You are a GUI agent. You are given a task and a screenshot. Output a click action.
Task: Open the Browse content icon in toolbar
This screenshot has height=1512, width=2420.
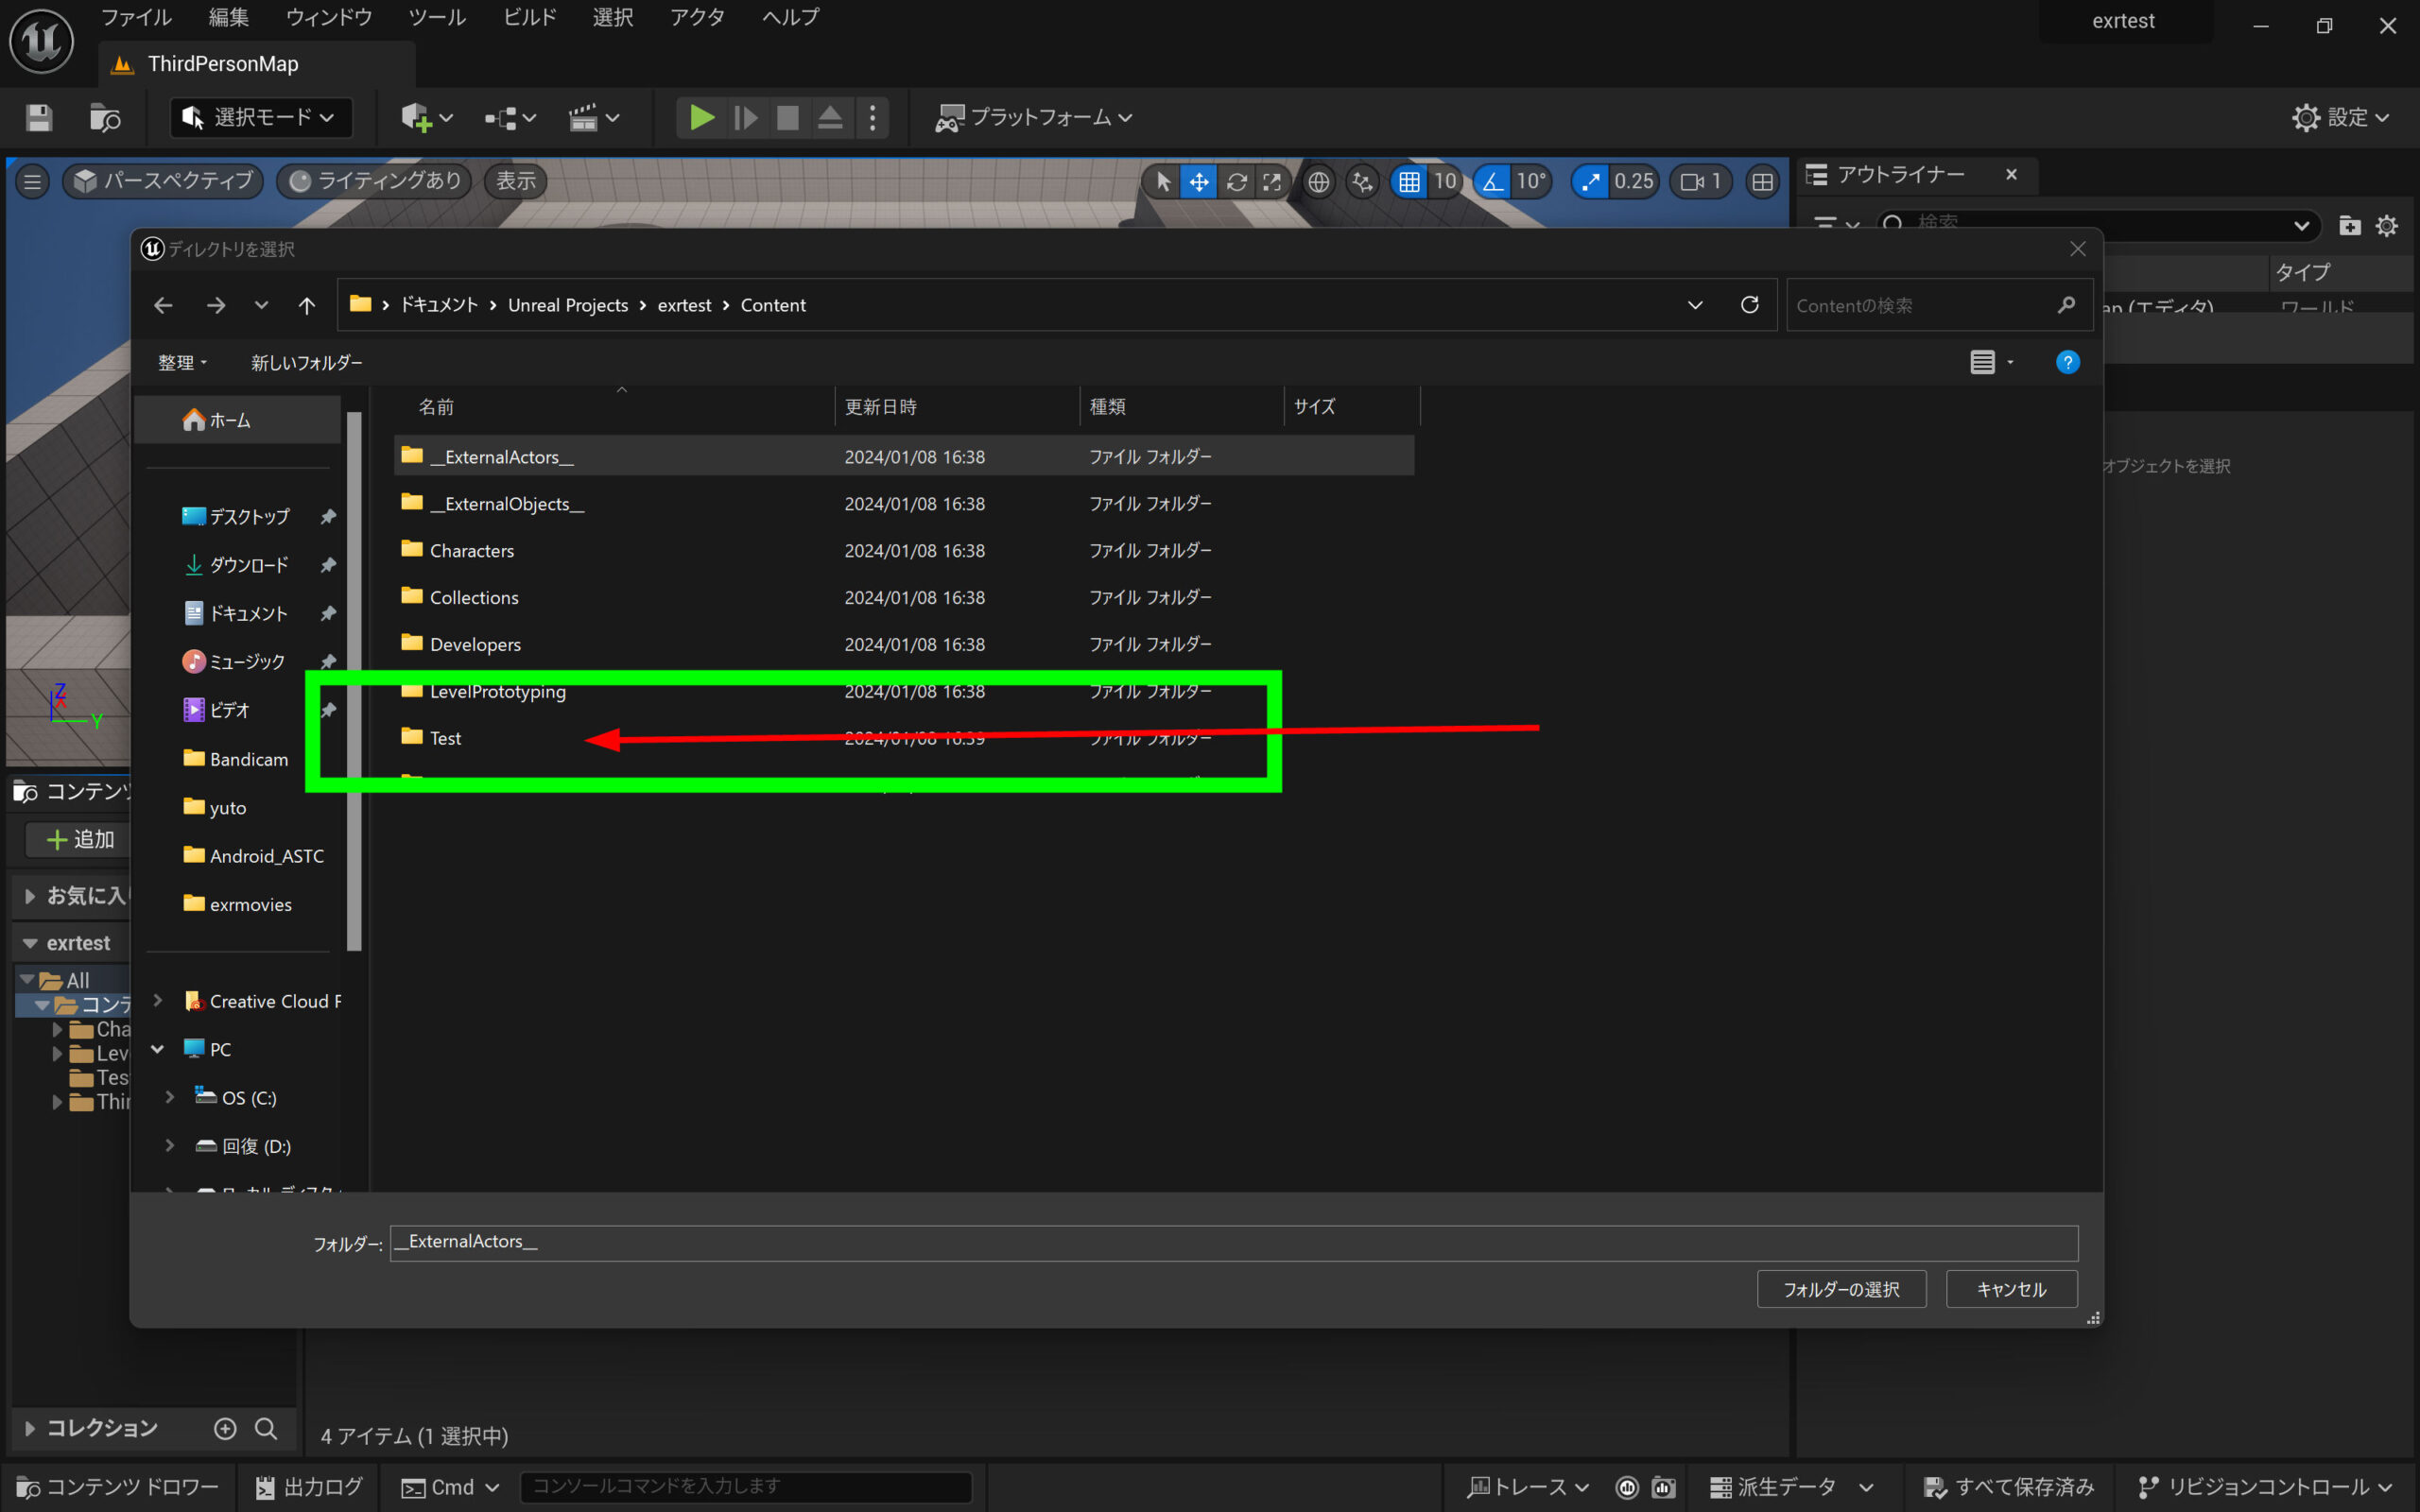(105, 118)
